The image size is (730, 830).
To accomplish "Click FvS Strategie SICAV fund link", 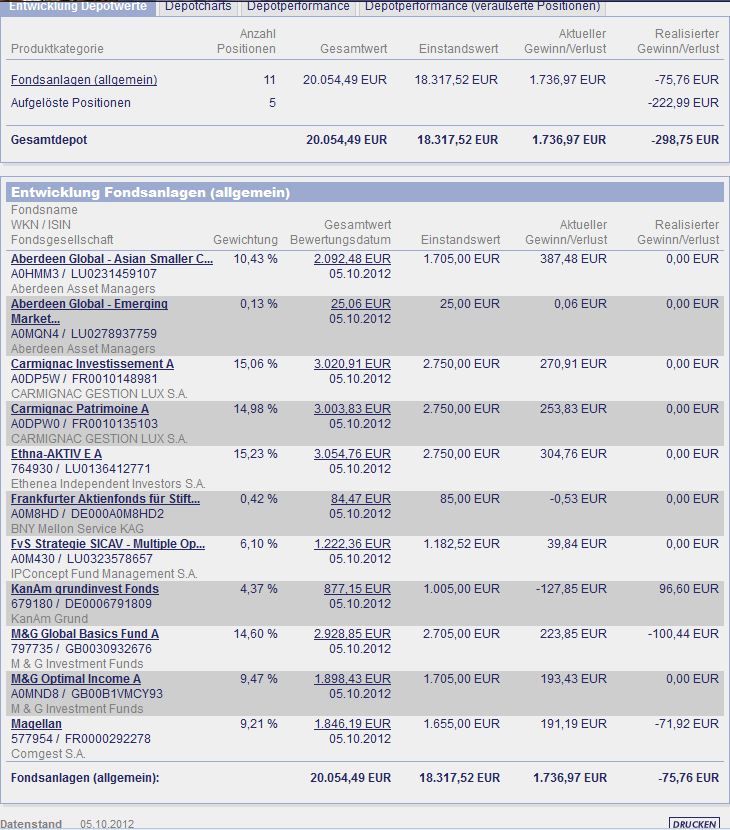I will point(107,544).
